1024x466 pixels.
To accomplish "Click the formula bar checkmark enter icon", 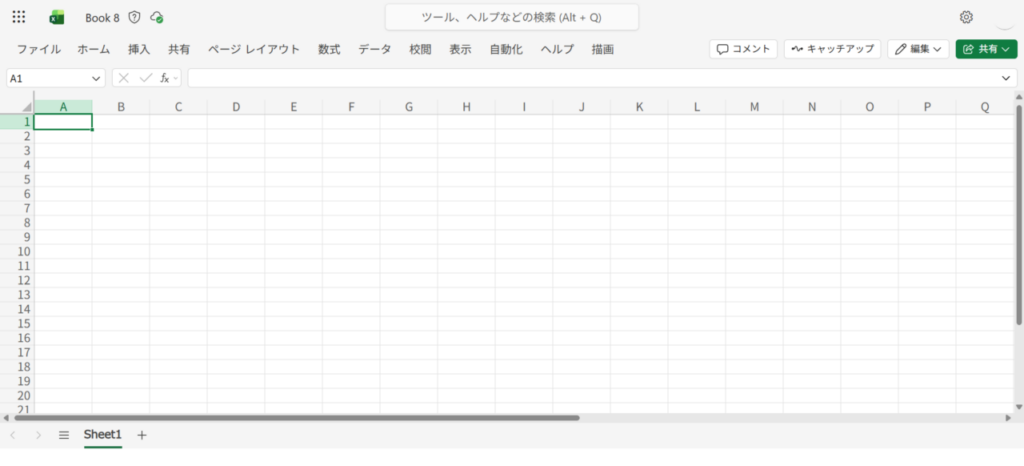I will [146, 78].
